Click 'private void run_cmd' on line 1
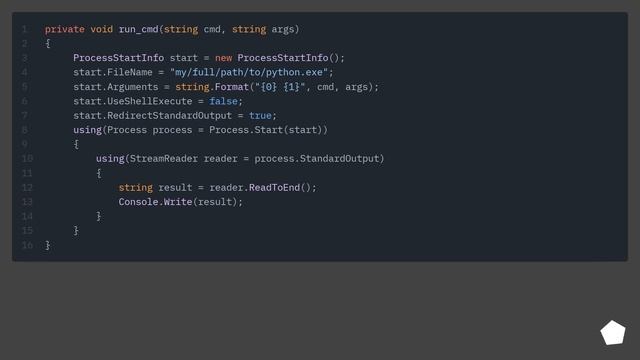Screen dimensions: 640x360 point(102,29)
